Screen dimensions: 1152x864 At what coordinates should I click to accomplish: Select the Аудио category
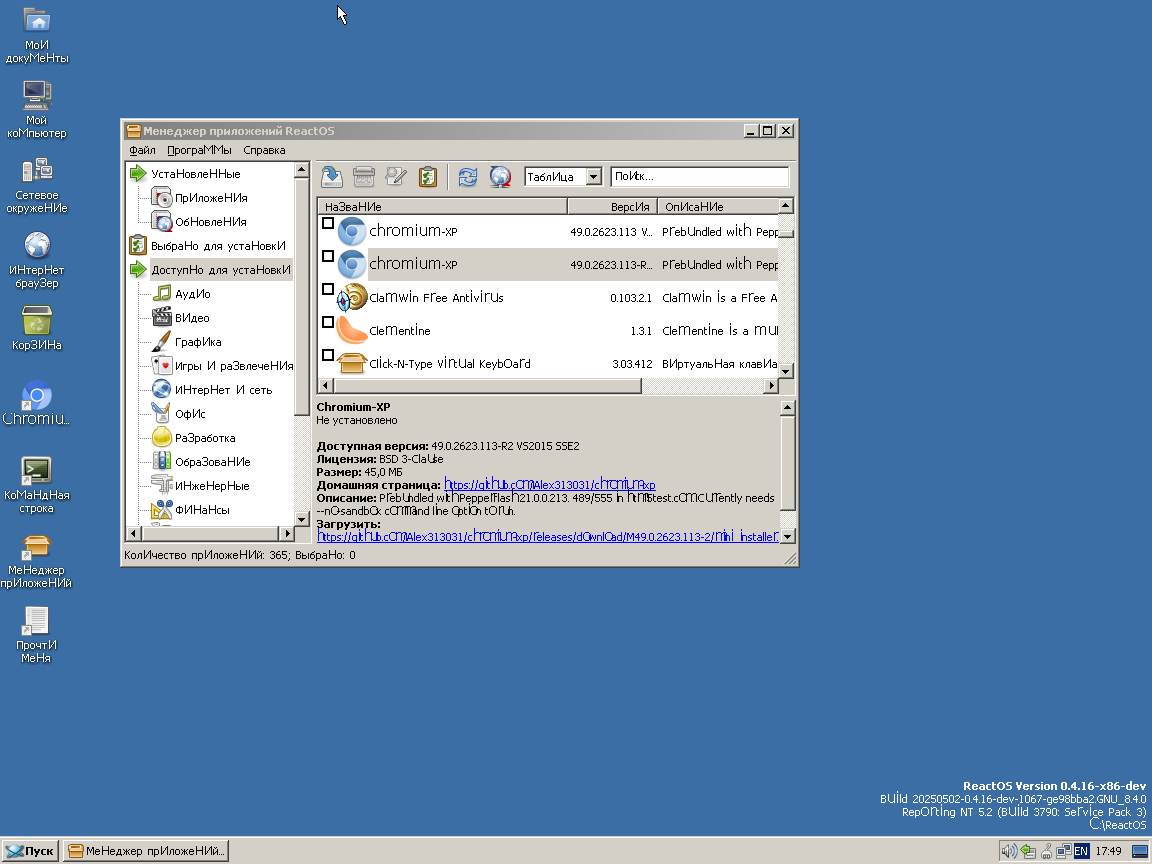coord(192,294)
